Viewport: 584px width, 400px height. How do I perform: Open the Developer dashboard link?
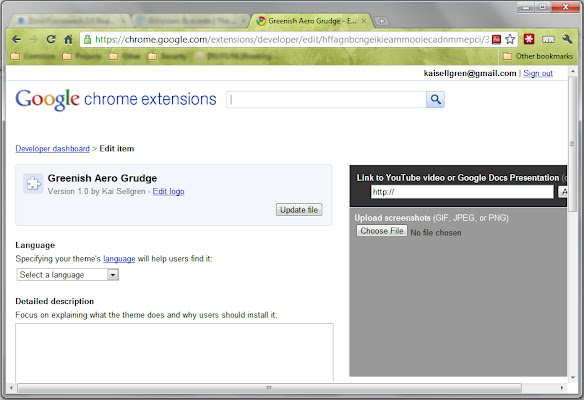point(53,149)
